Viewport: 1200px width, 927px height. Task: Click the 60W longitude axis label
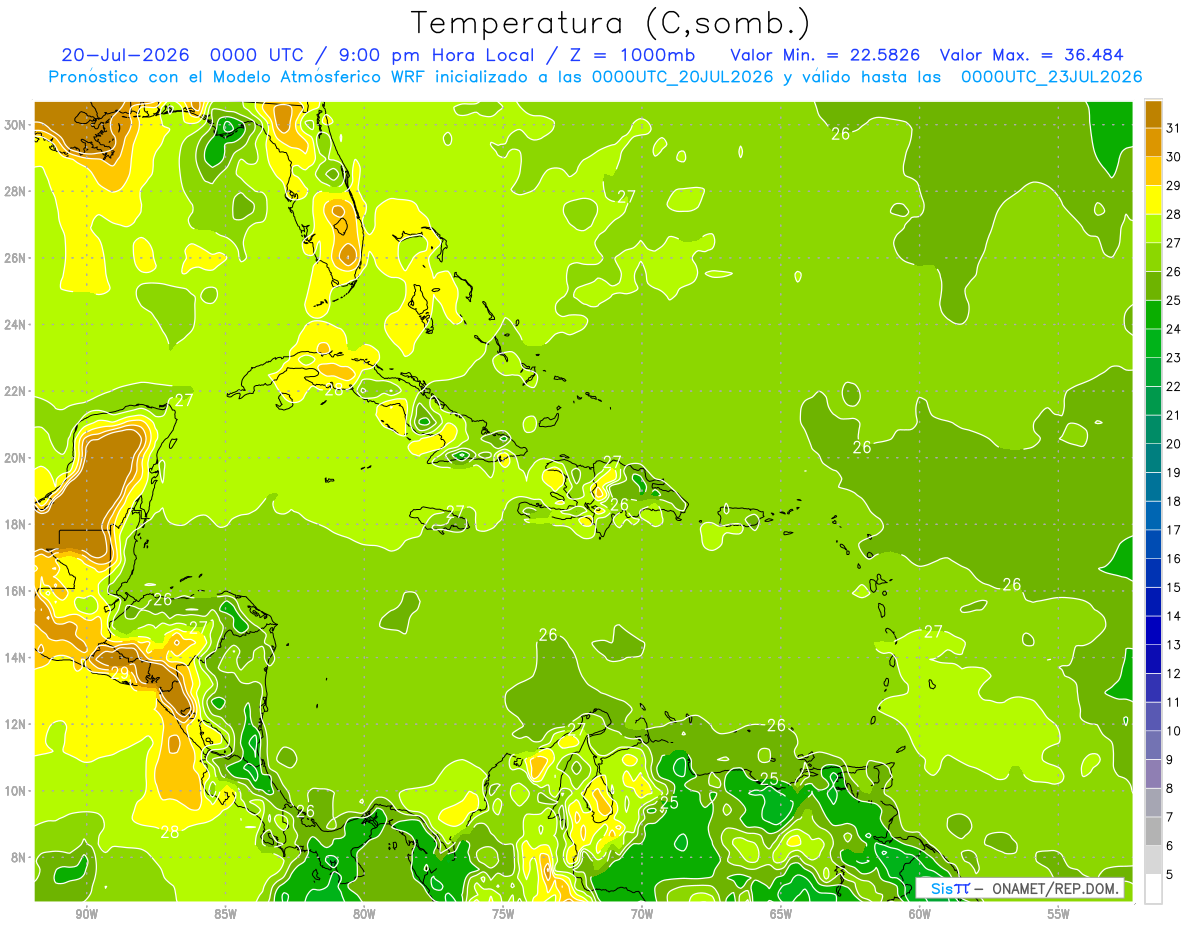pos(920,915)
